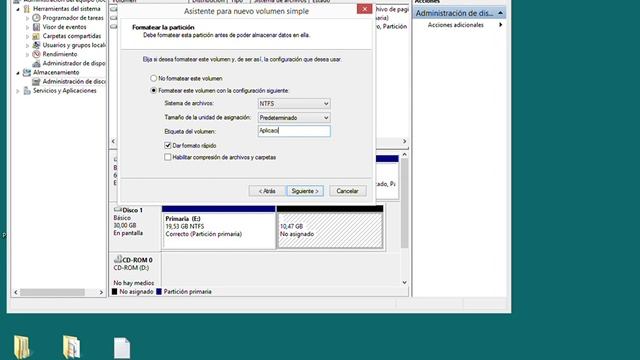Click the Visor de eventos icon
Screen dimensions: 640x360
click(36, 27)
